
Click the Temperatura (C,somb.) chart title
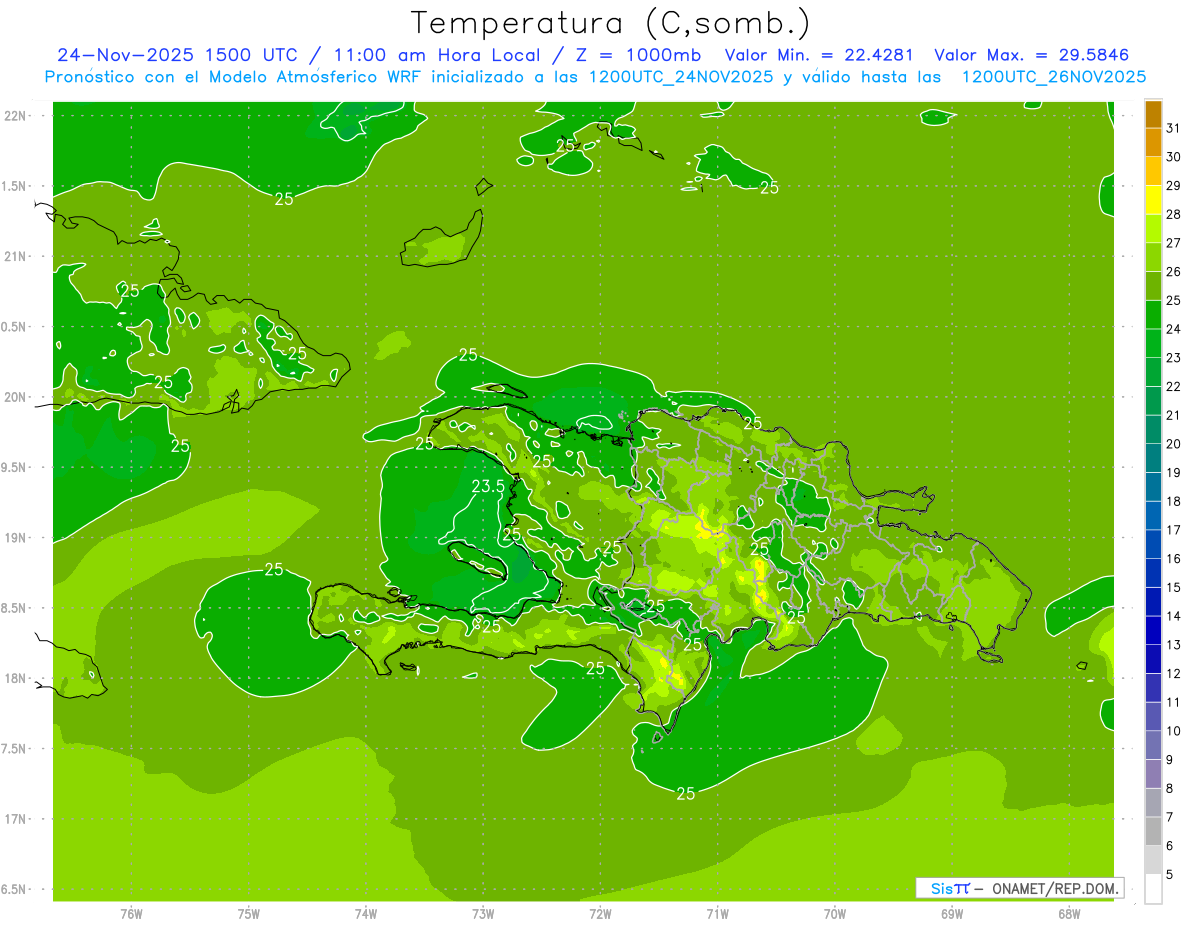(x=610, y=23)
